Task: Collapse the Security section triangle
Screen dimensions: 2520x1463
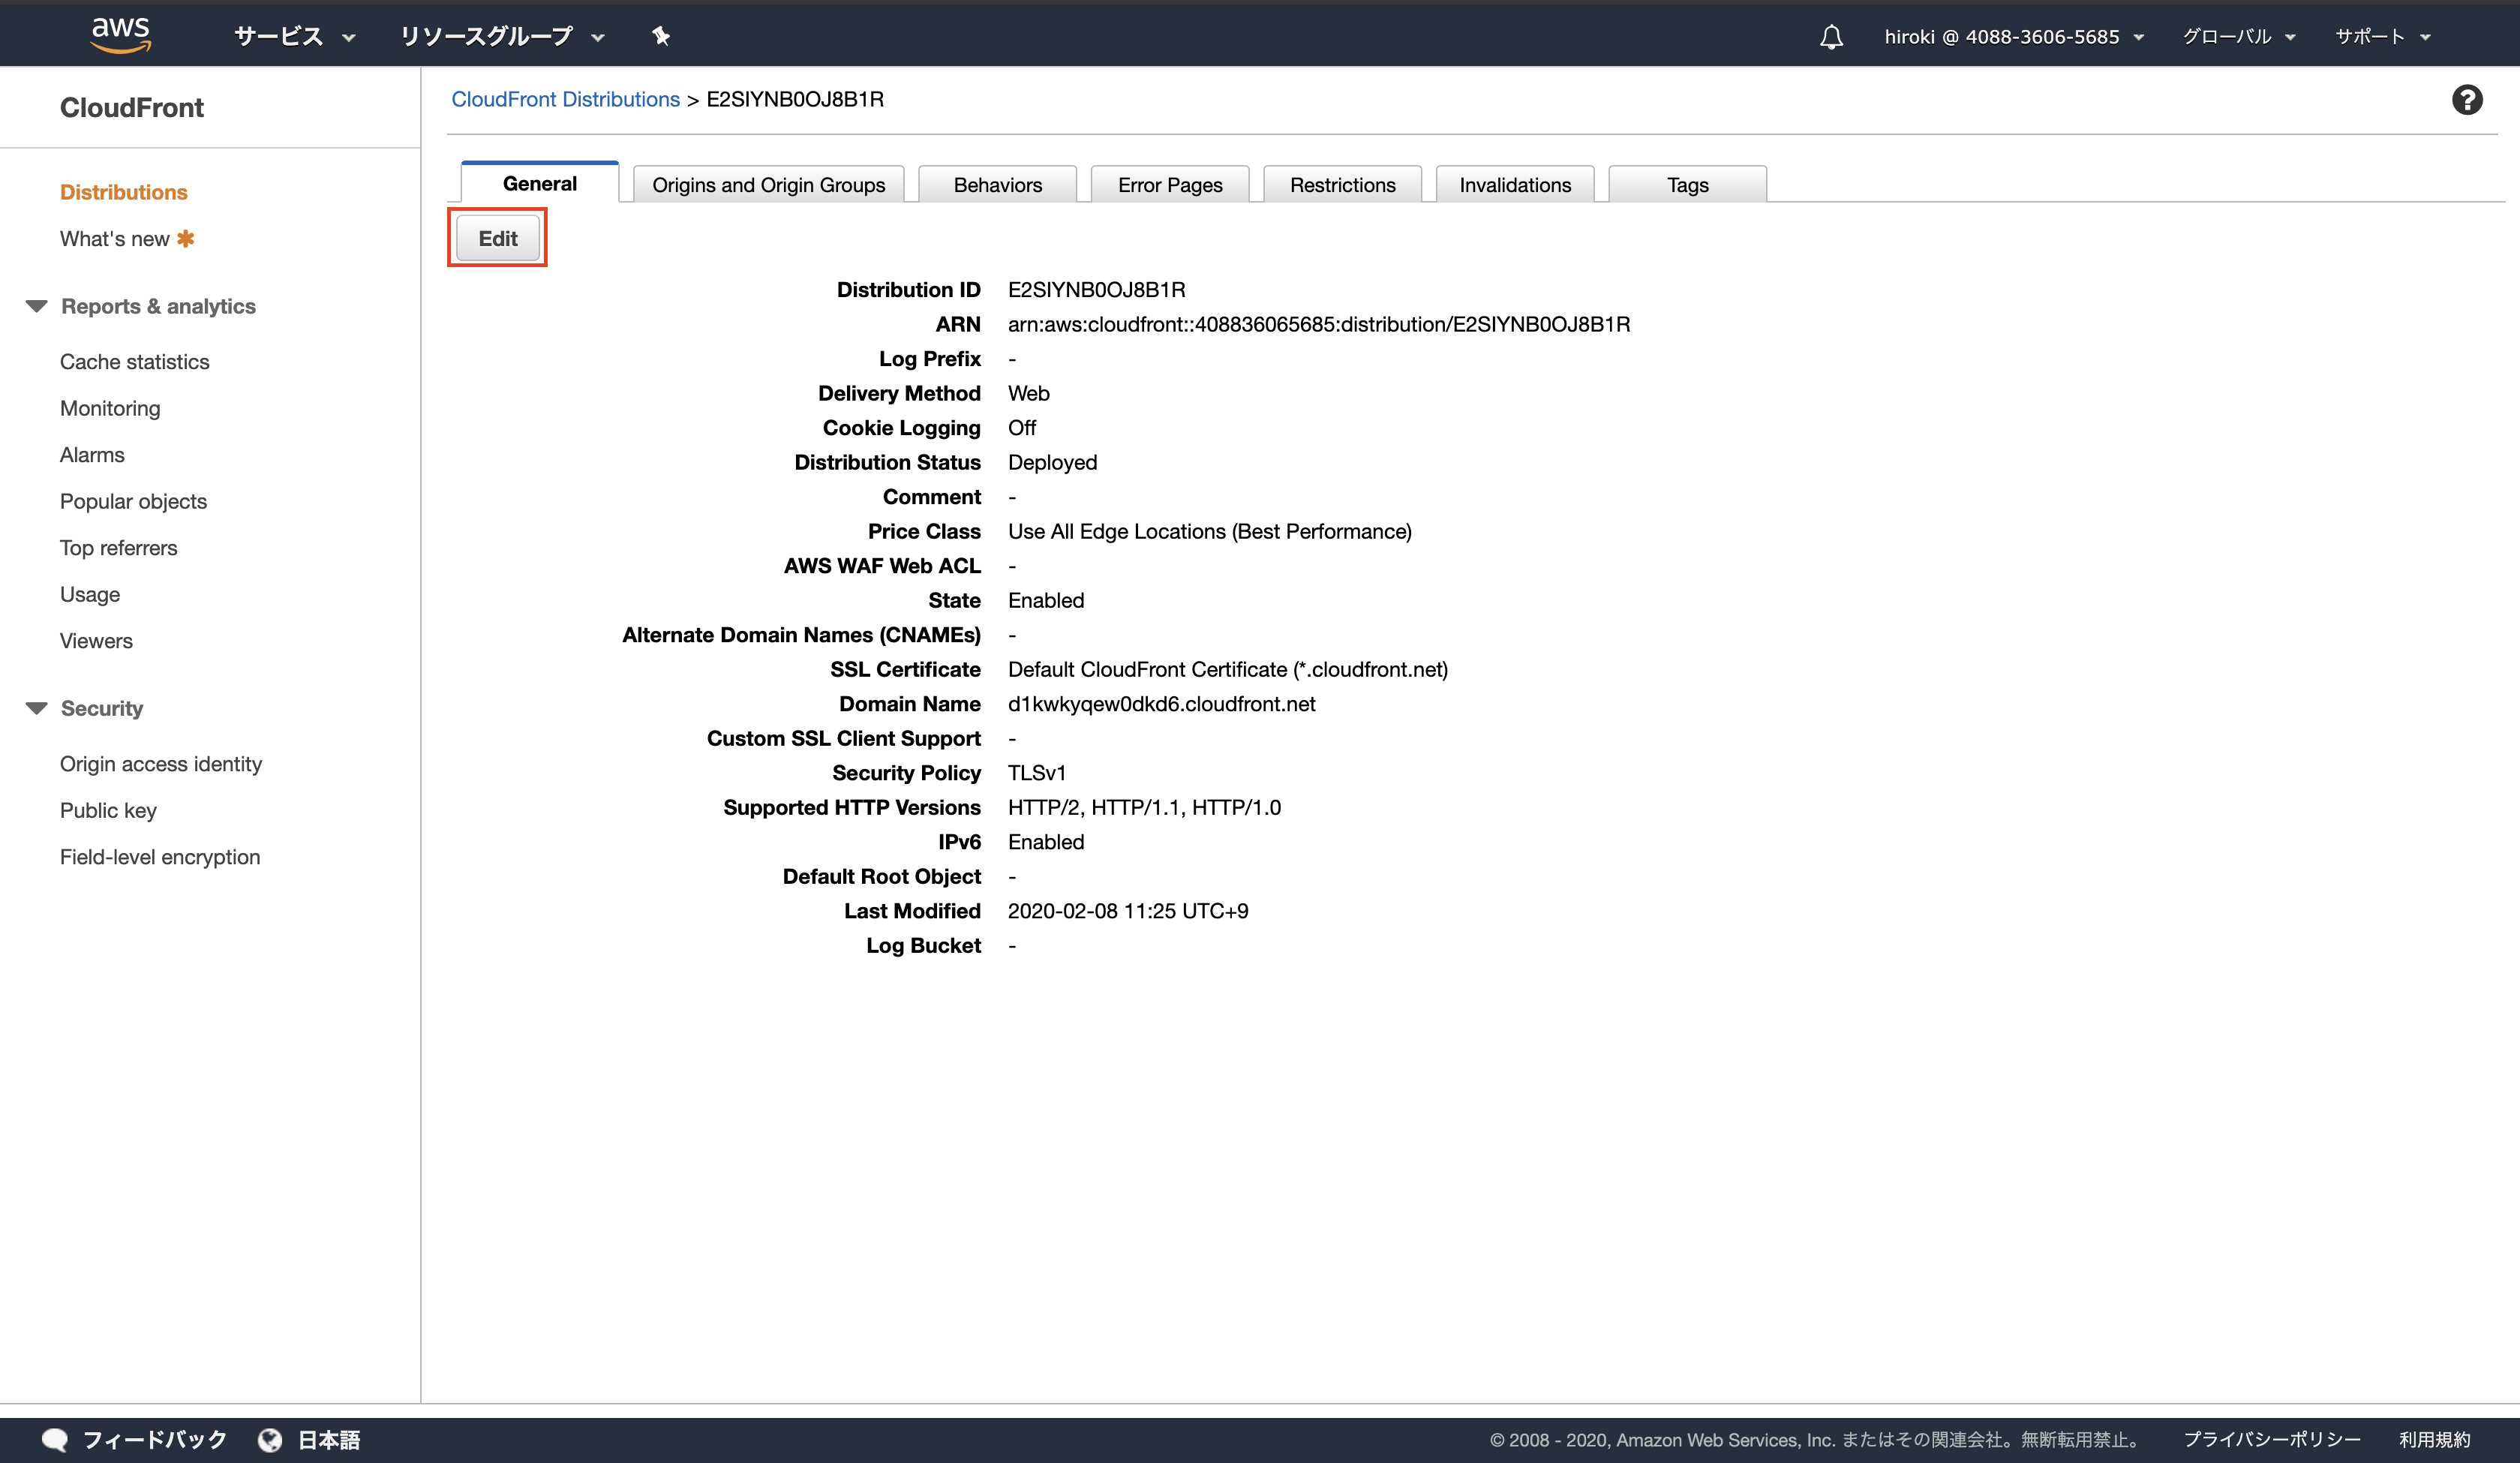Action: point(37,708)
